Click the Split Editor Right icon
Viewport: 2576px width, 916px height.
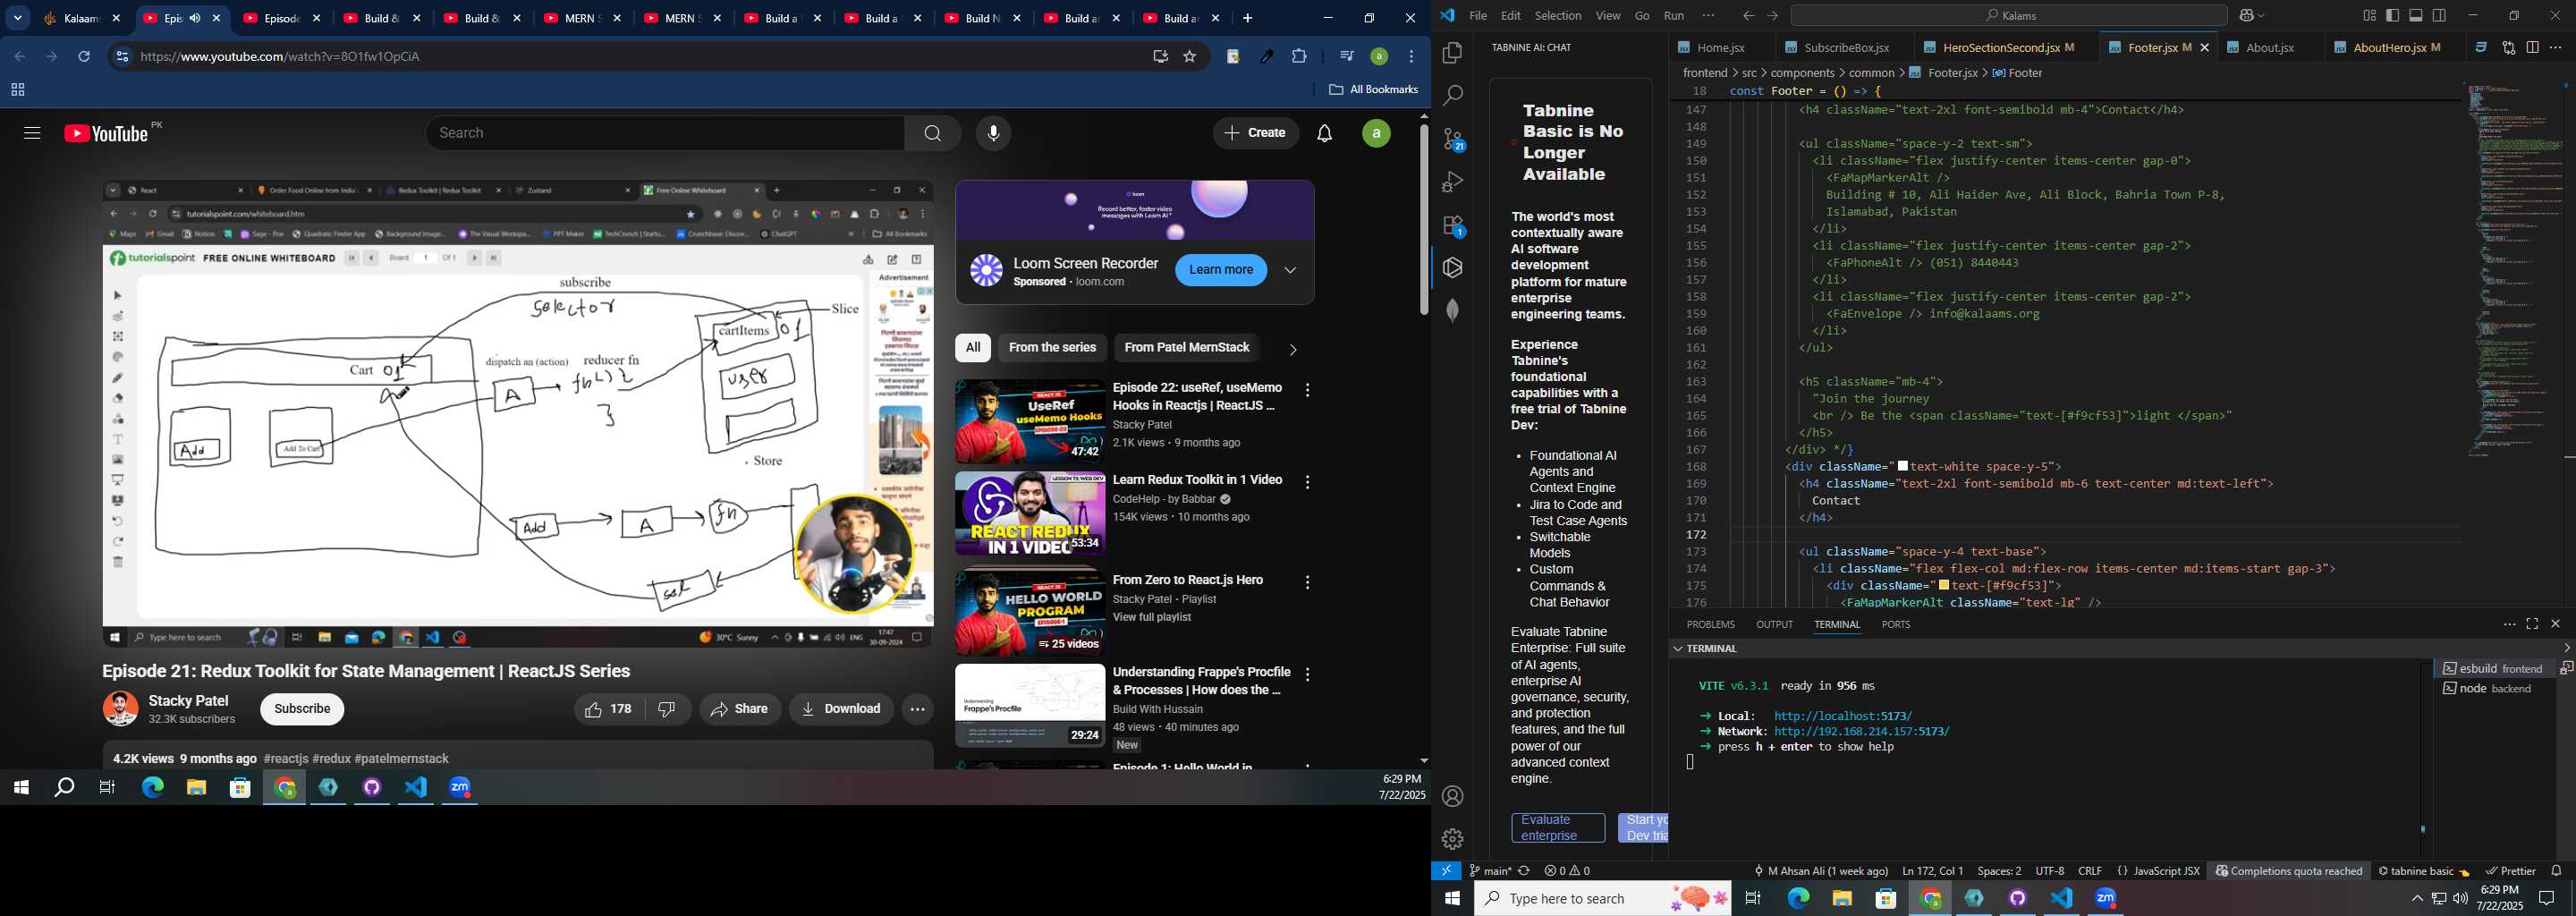[x=2532, y=48]
